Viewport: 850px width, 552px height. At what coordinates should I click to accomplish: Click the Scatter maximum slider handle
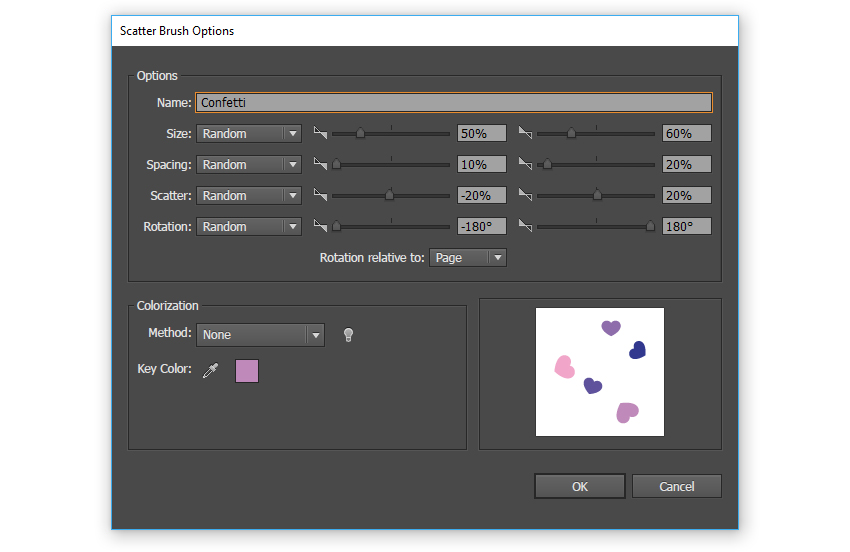point(597,195)
